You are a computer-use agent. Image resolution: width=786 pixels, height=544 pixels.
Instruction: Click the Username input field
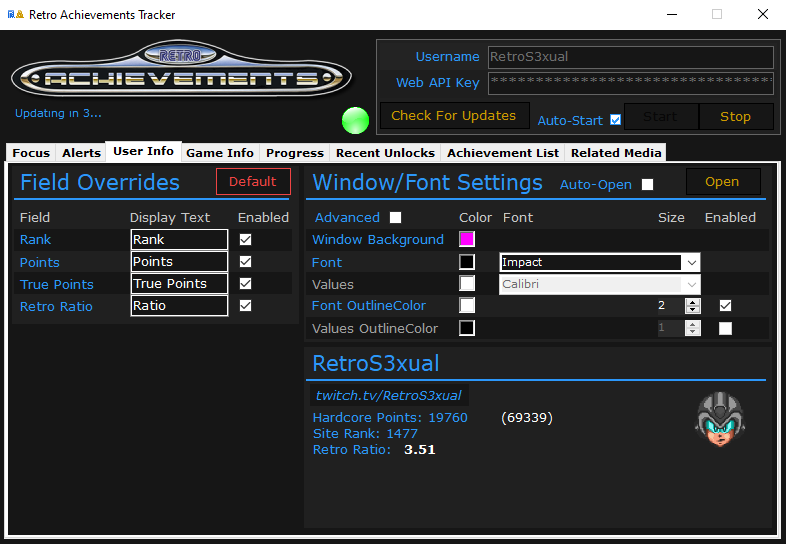[x=631, y=57]
